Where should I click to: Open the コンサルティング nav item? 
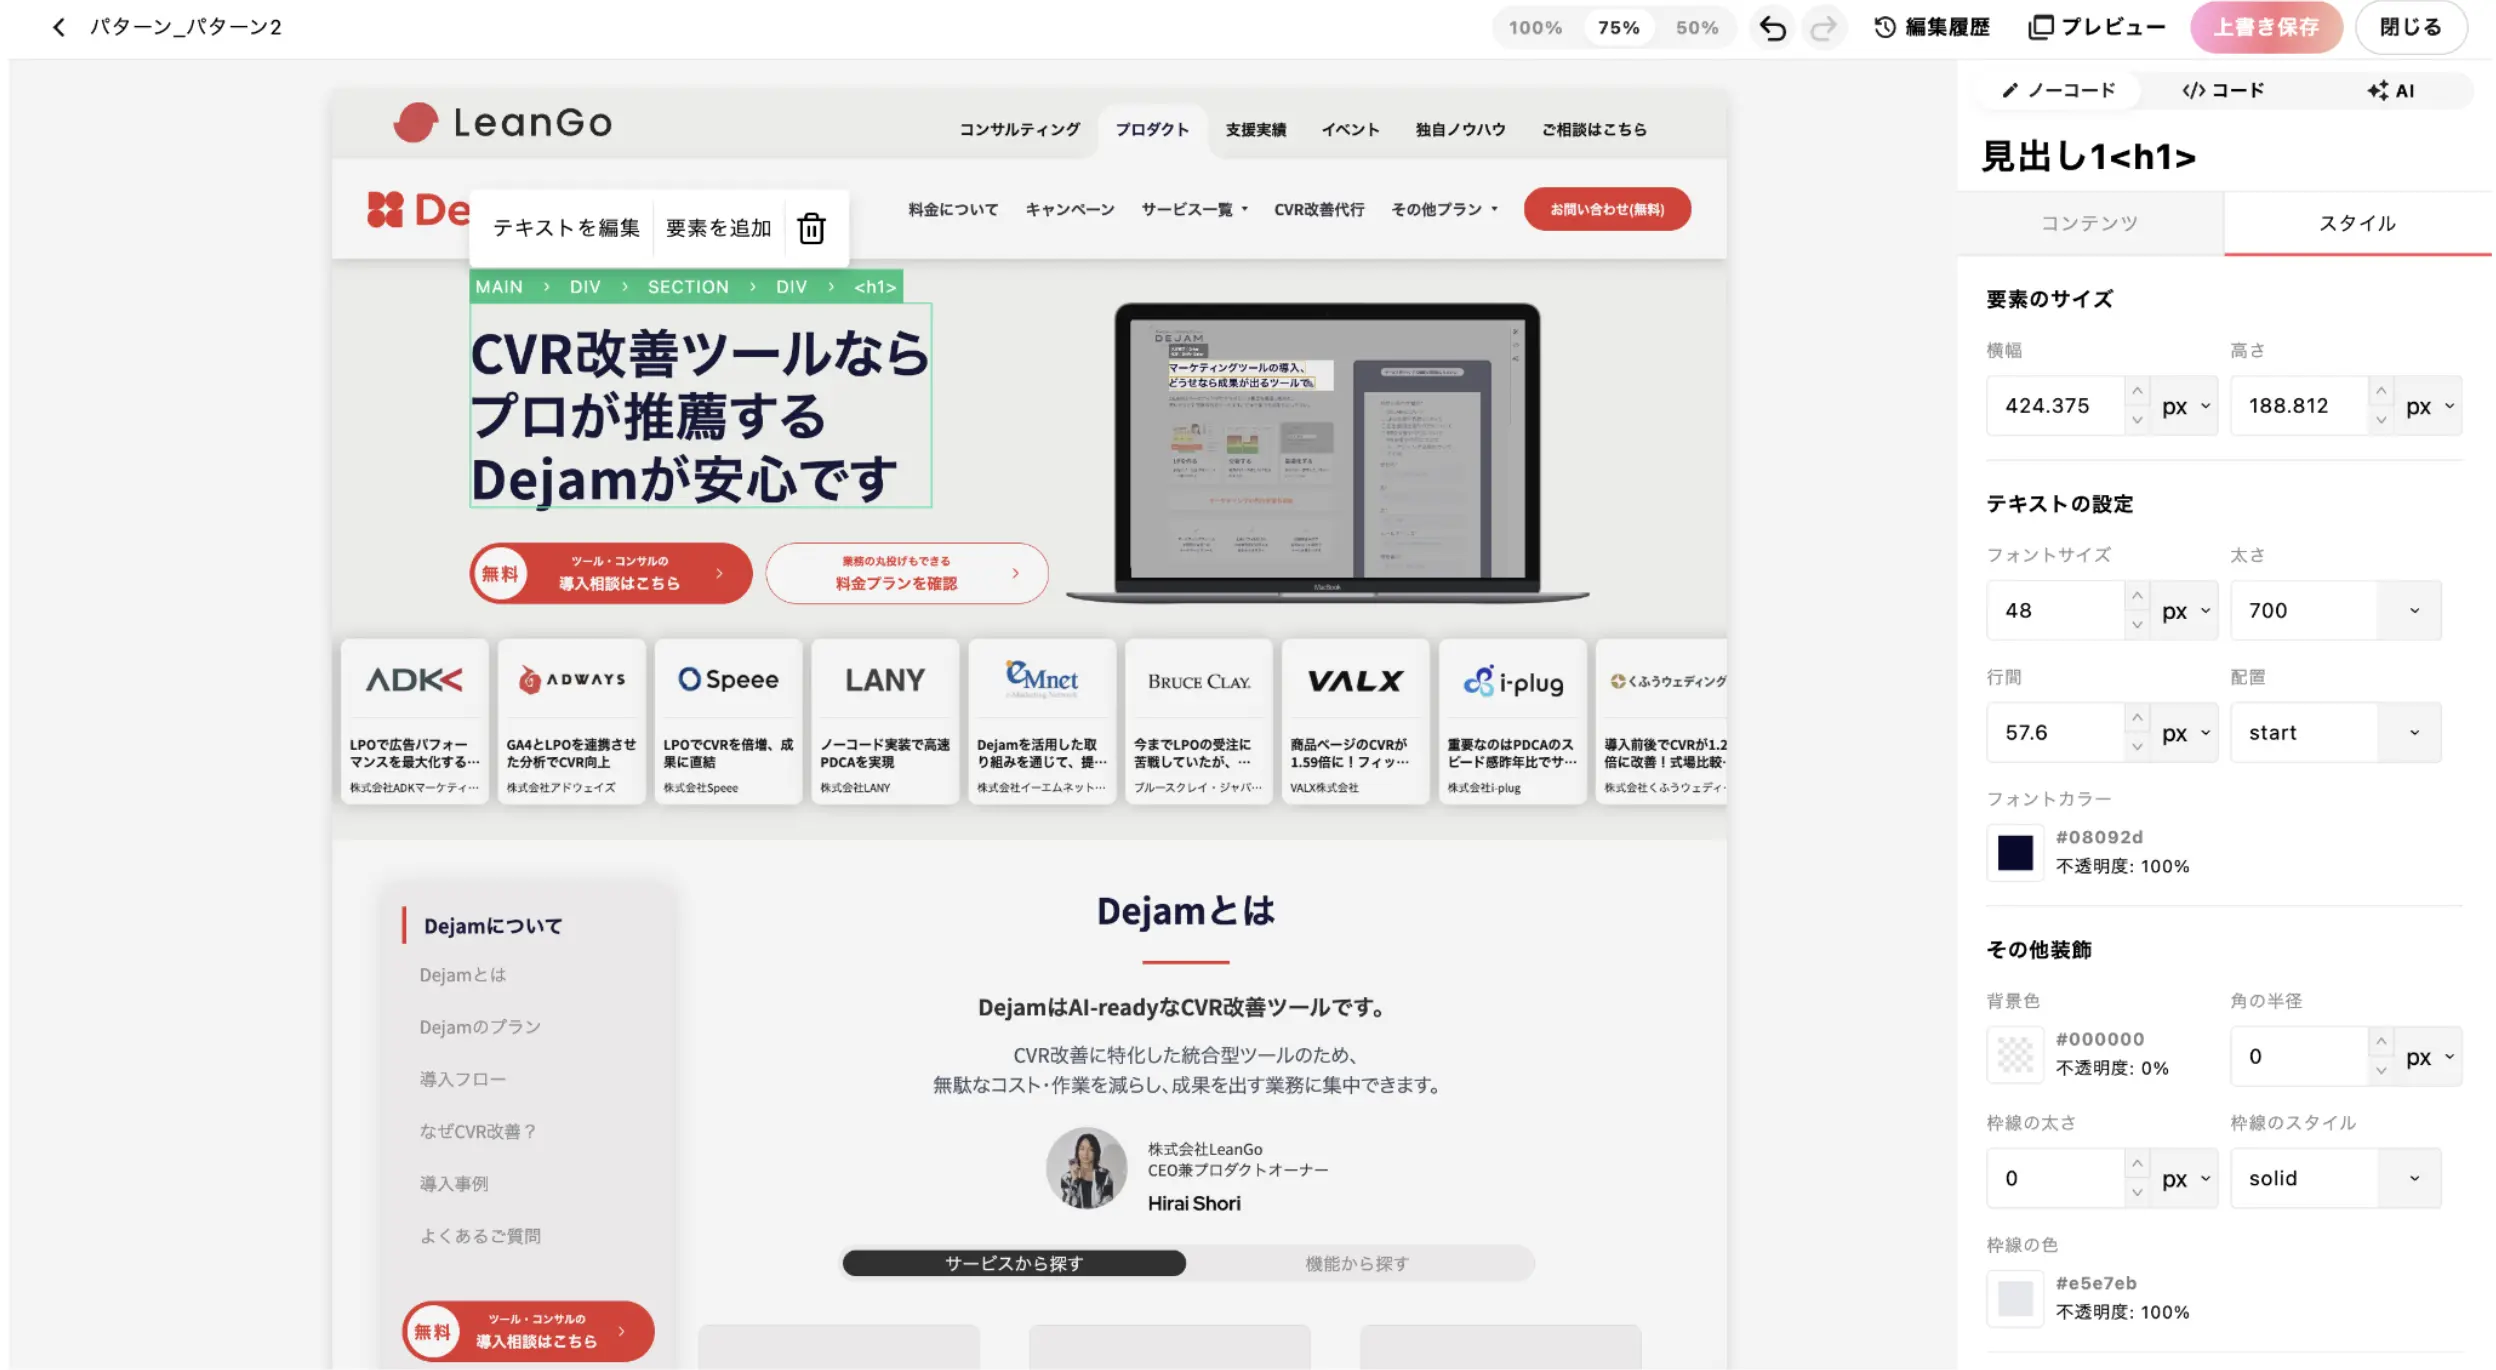pyautogui.click(x=1019, y=129)
